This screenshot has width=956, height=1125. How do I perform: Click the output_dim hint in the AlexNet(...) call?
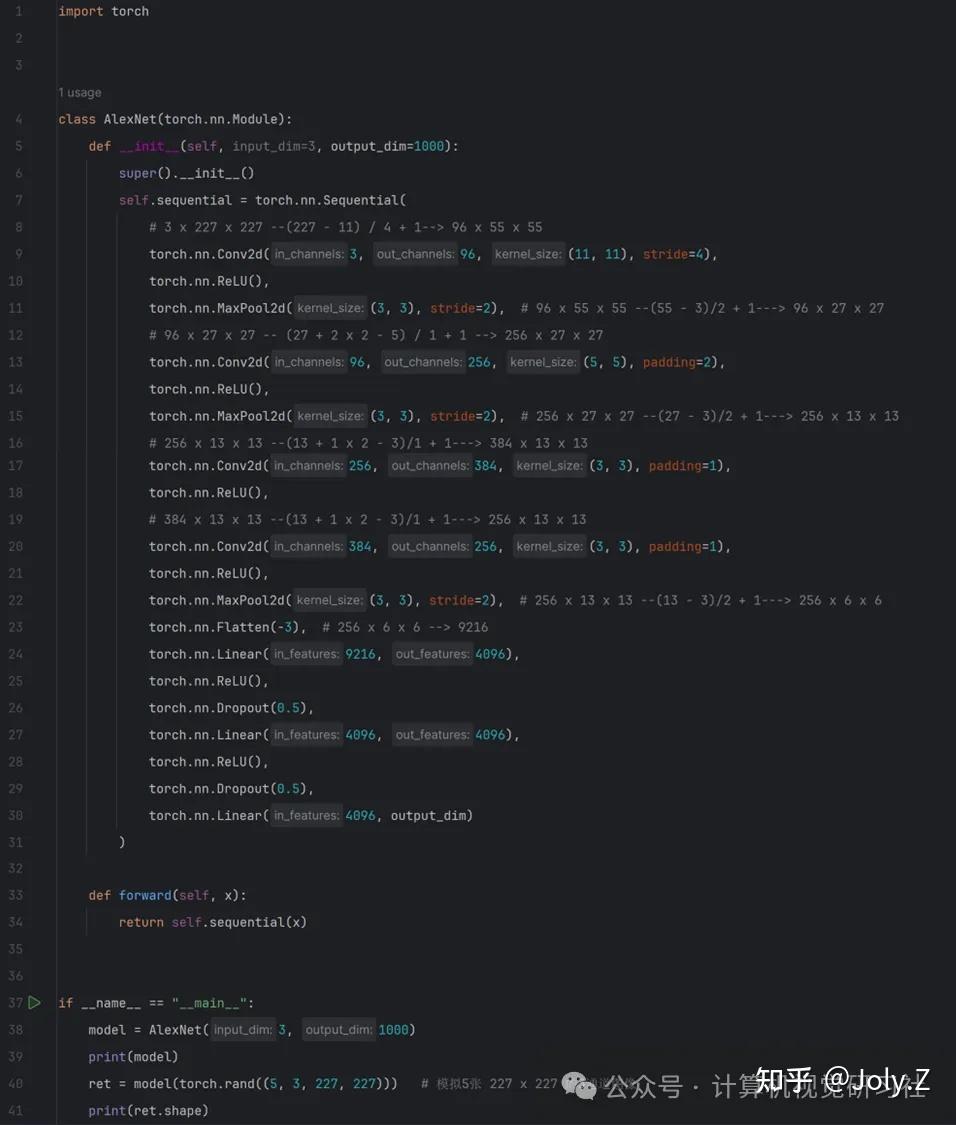pos(339,1030)
